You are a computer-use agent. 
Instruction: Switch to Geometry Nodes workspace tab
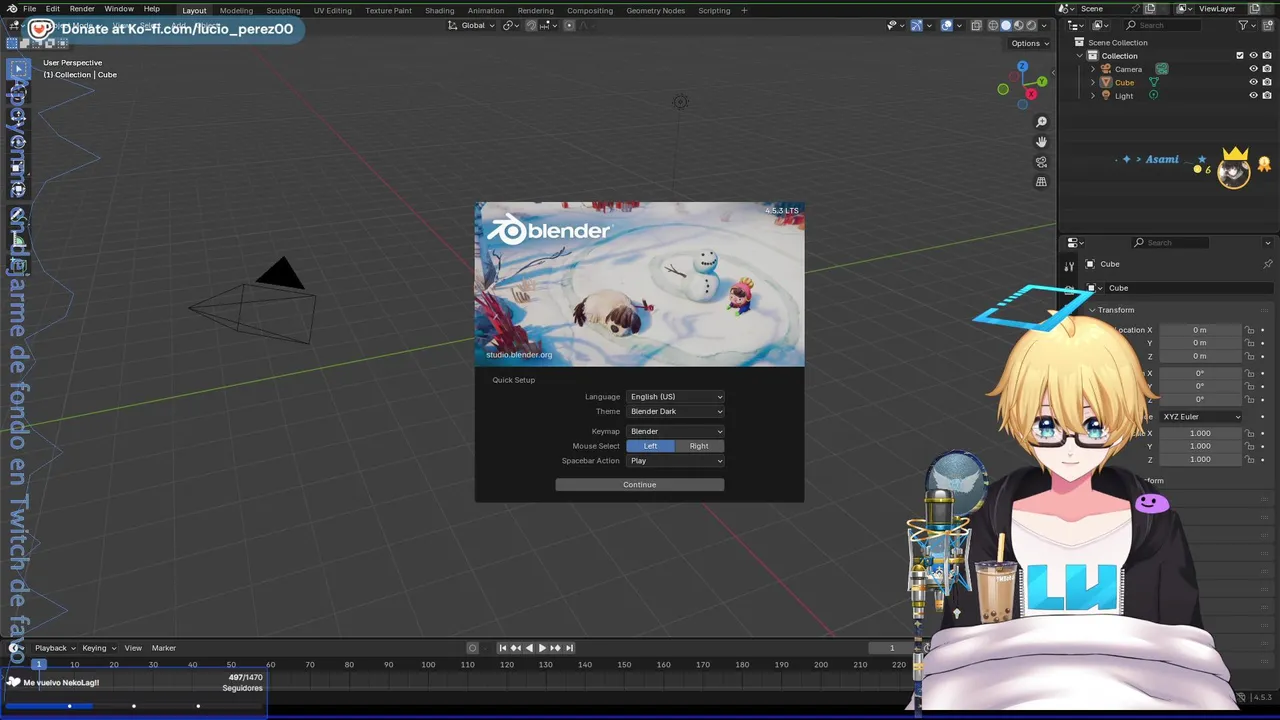[655, 10]
